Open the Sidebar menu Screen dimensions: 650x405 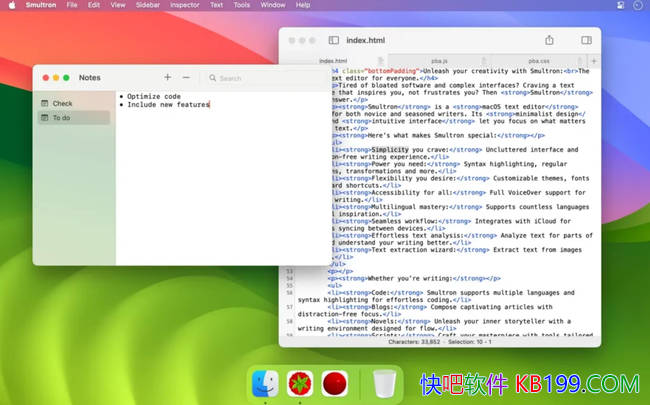[x=148, y=5]
